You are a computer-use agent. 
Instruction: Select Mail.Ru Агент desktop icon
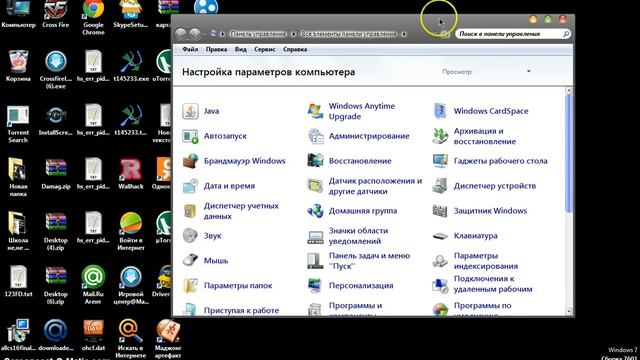(x=93, y=285)
